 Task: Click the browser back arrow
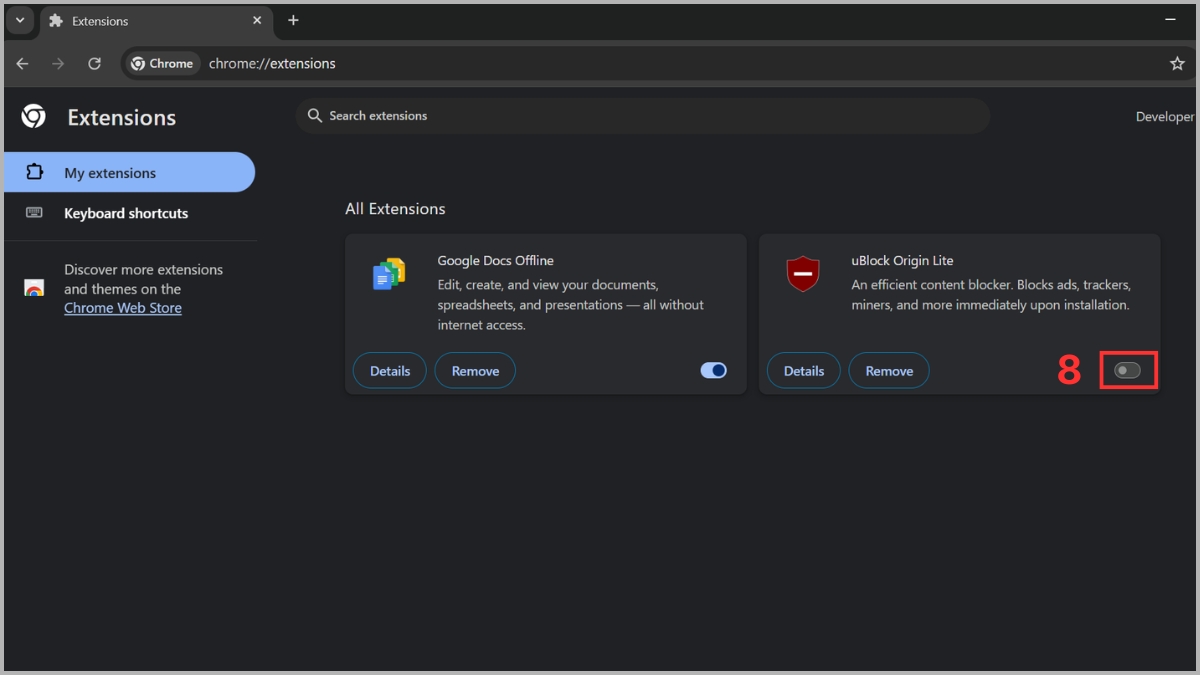click(x=22, y=63)
